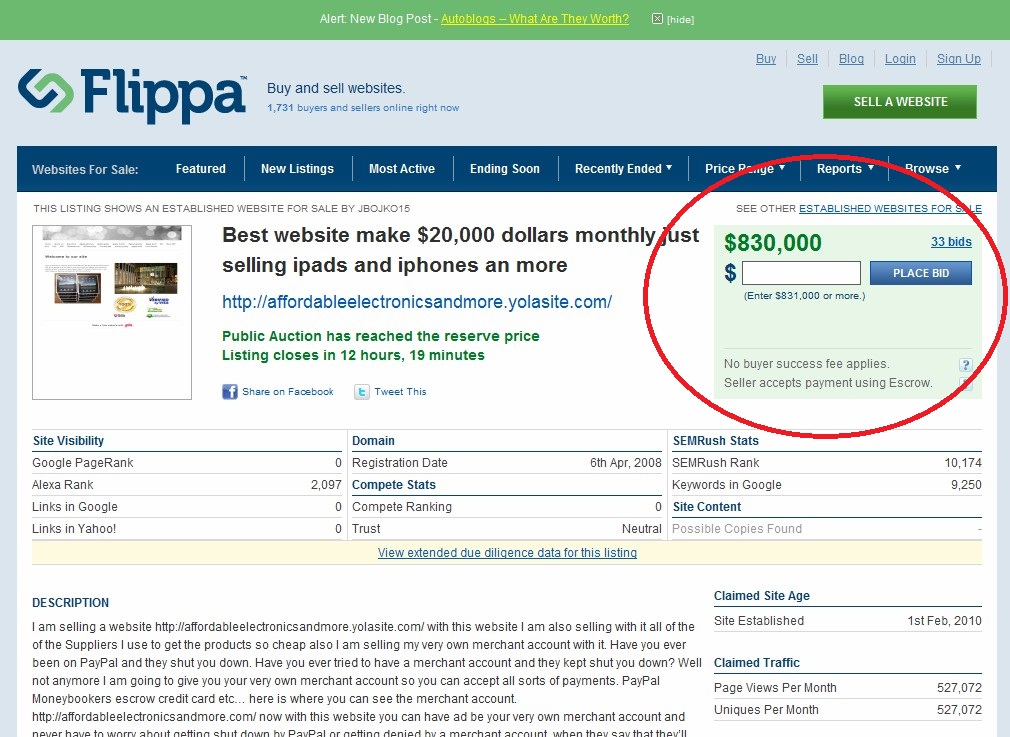The height and width of the screenshot is (737, 1010).
Task: Click the buyers and sellers online count
Action: coord(363,108)
